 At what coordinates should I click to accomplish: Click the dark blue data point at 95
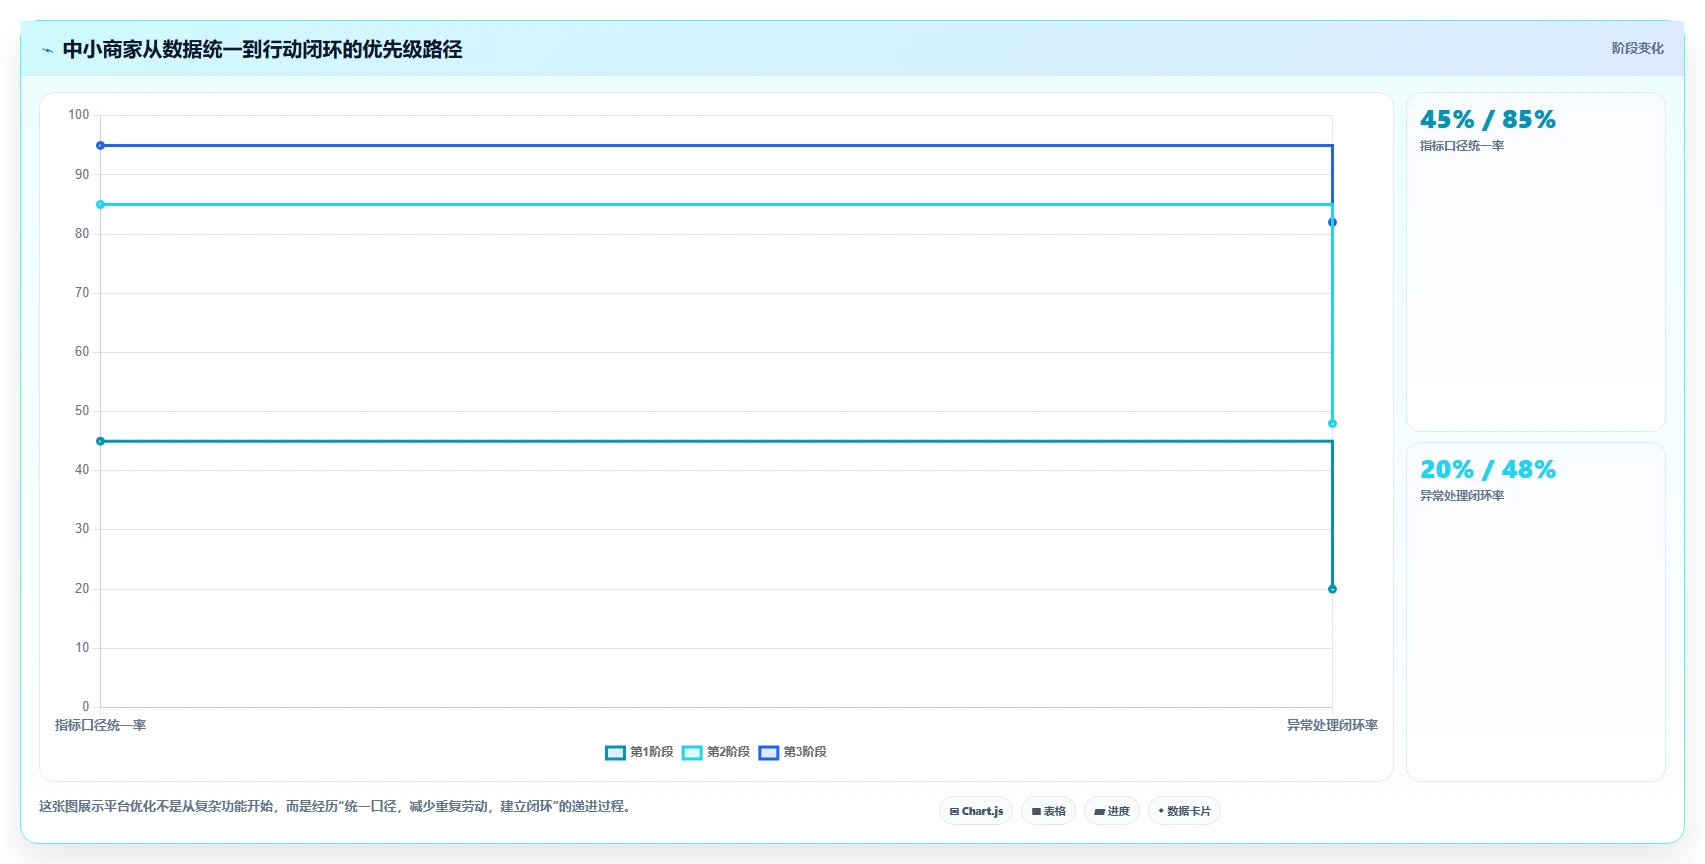tap(100, 146)
